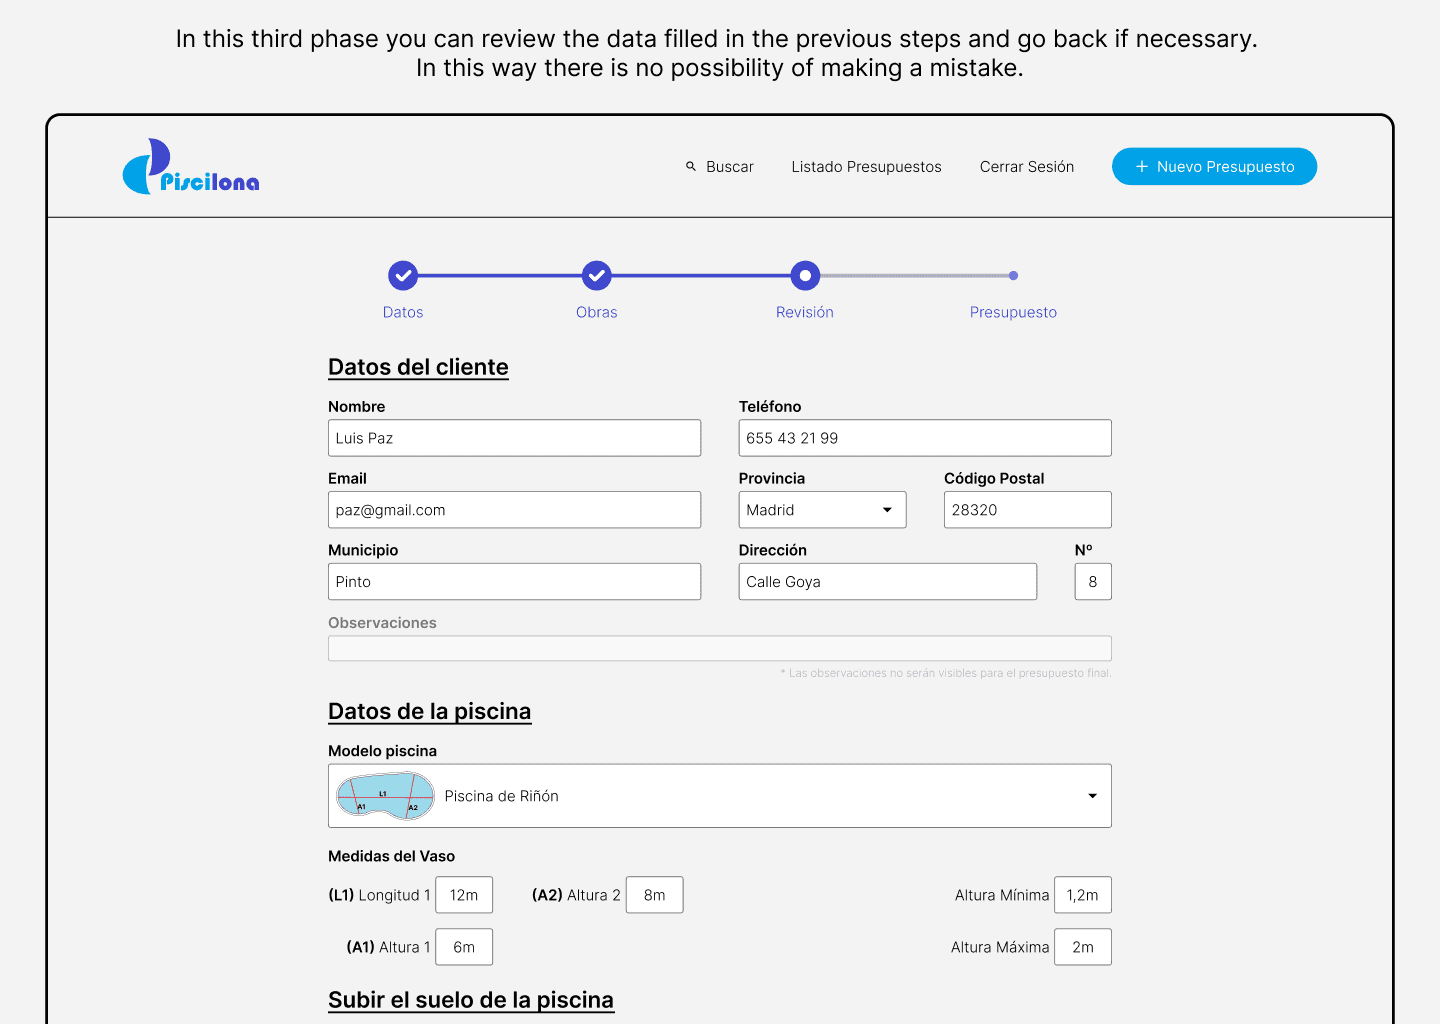This screenshot has height=1024, width=1440.
Task: Click inside the Observaciones field
Action: click(719, 648)
